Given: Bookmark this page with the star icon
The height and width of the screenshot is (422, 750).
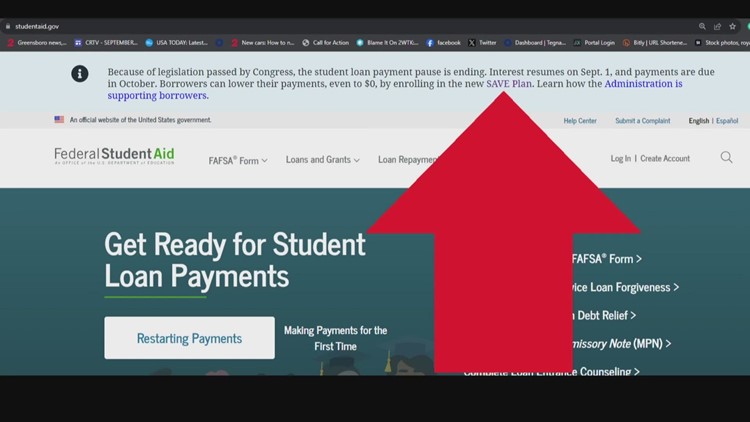Looking at the screenshot, I should tap(733, 27).
